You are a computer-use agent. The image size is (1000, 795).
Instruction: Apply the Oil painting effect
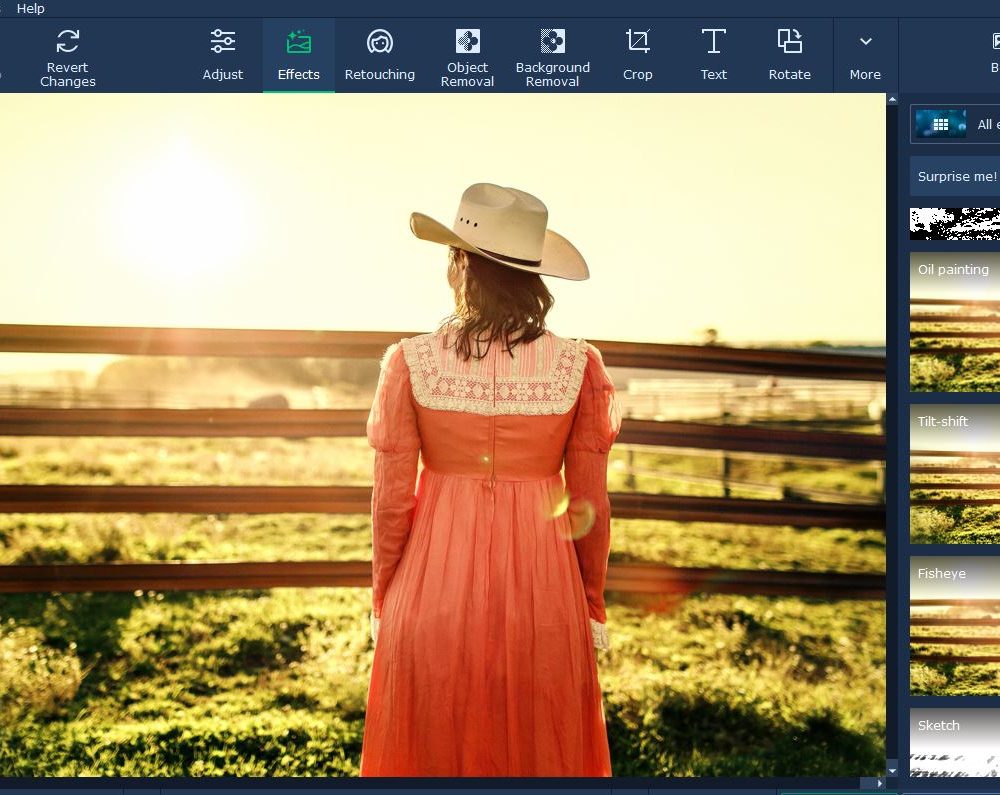955,322
